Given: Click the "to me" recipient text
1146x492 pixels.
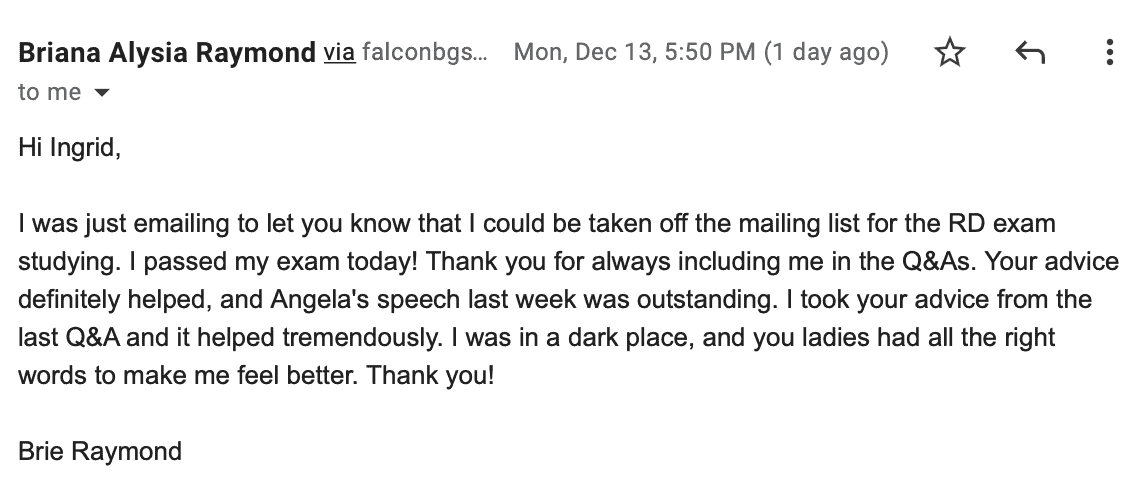Looking at the screenshot, I should coord(49,92).
